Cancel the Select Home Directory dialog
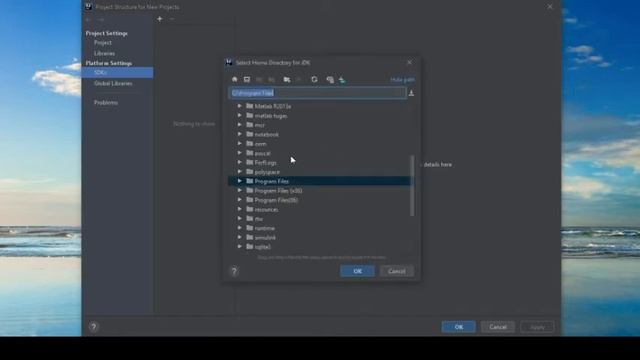Image resolution: width=640 pixels, height=360 pixels. tap(396, 271)
